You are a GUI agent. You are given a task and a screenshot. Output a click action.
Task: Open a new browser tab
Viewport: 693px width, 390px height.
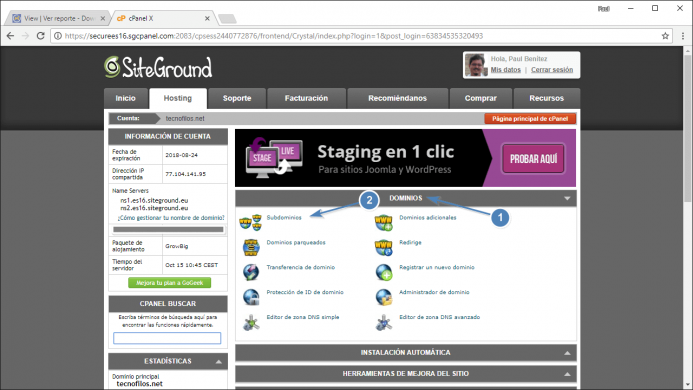tap(227, 19)
